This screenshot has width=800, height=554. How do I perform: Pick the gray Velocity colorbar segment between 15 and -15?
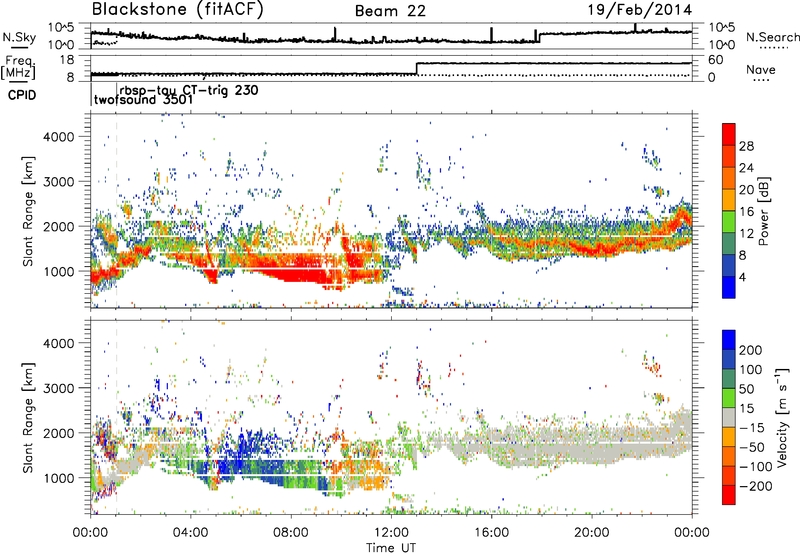(x=729, y=417)
